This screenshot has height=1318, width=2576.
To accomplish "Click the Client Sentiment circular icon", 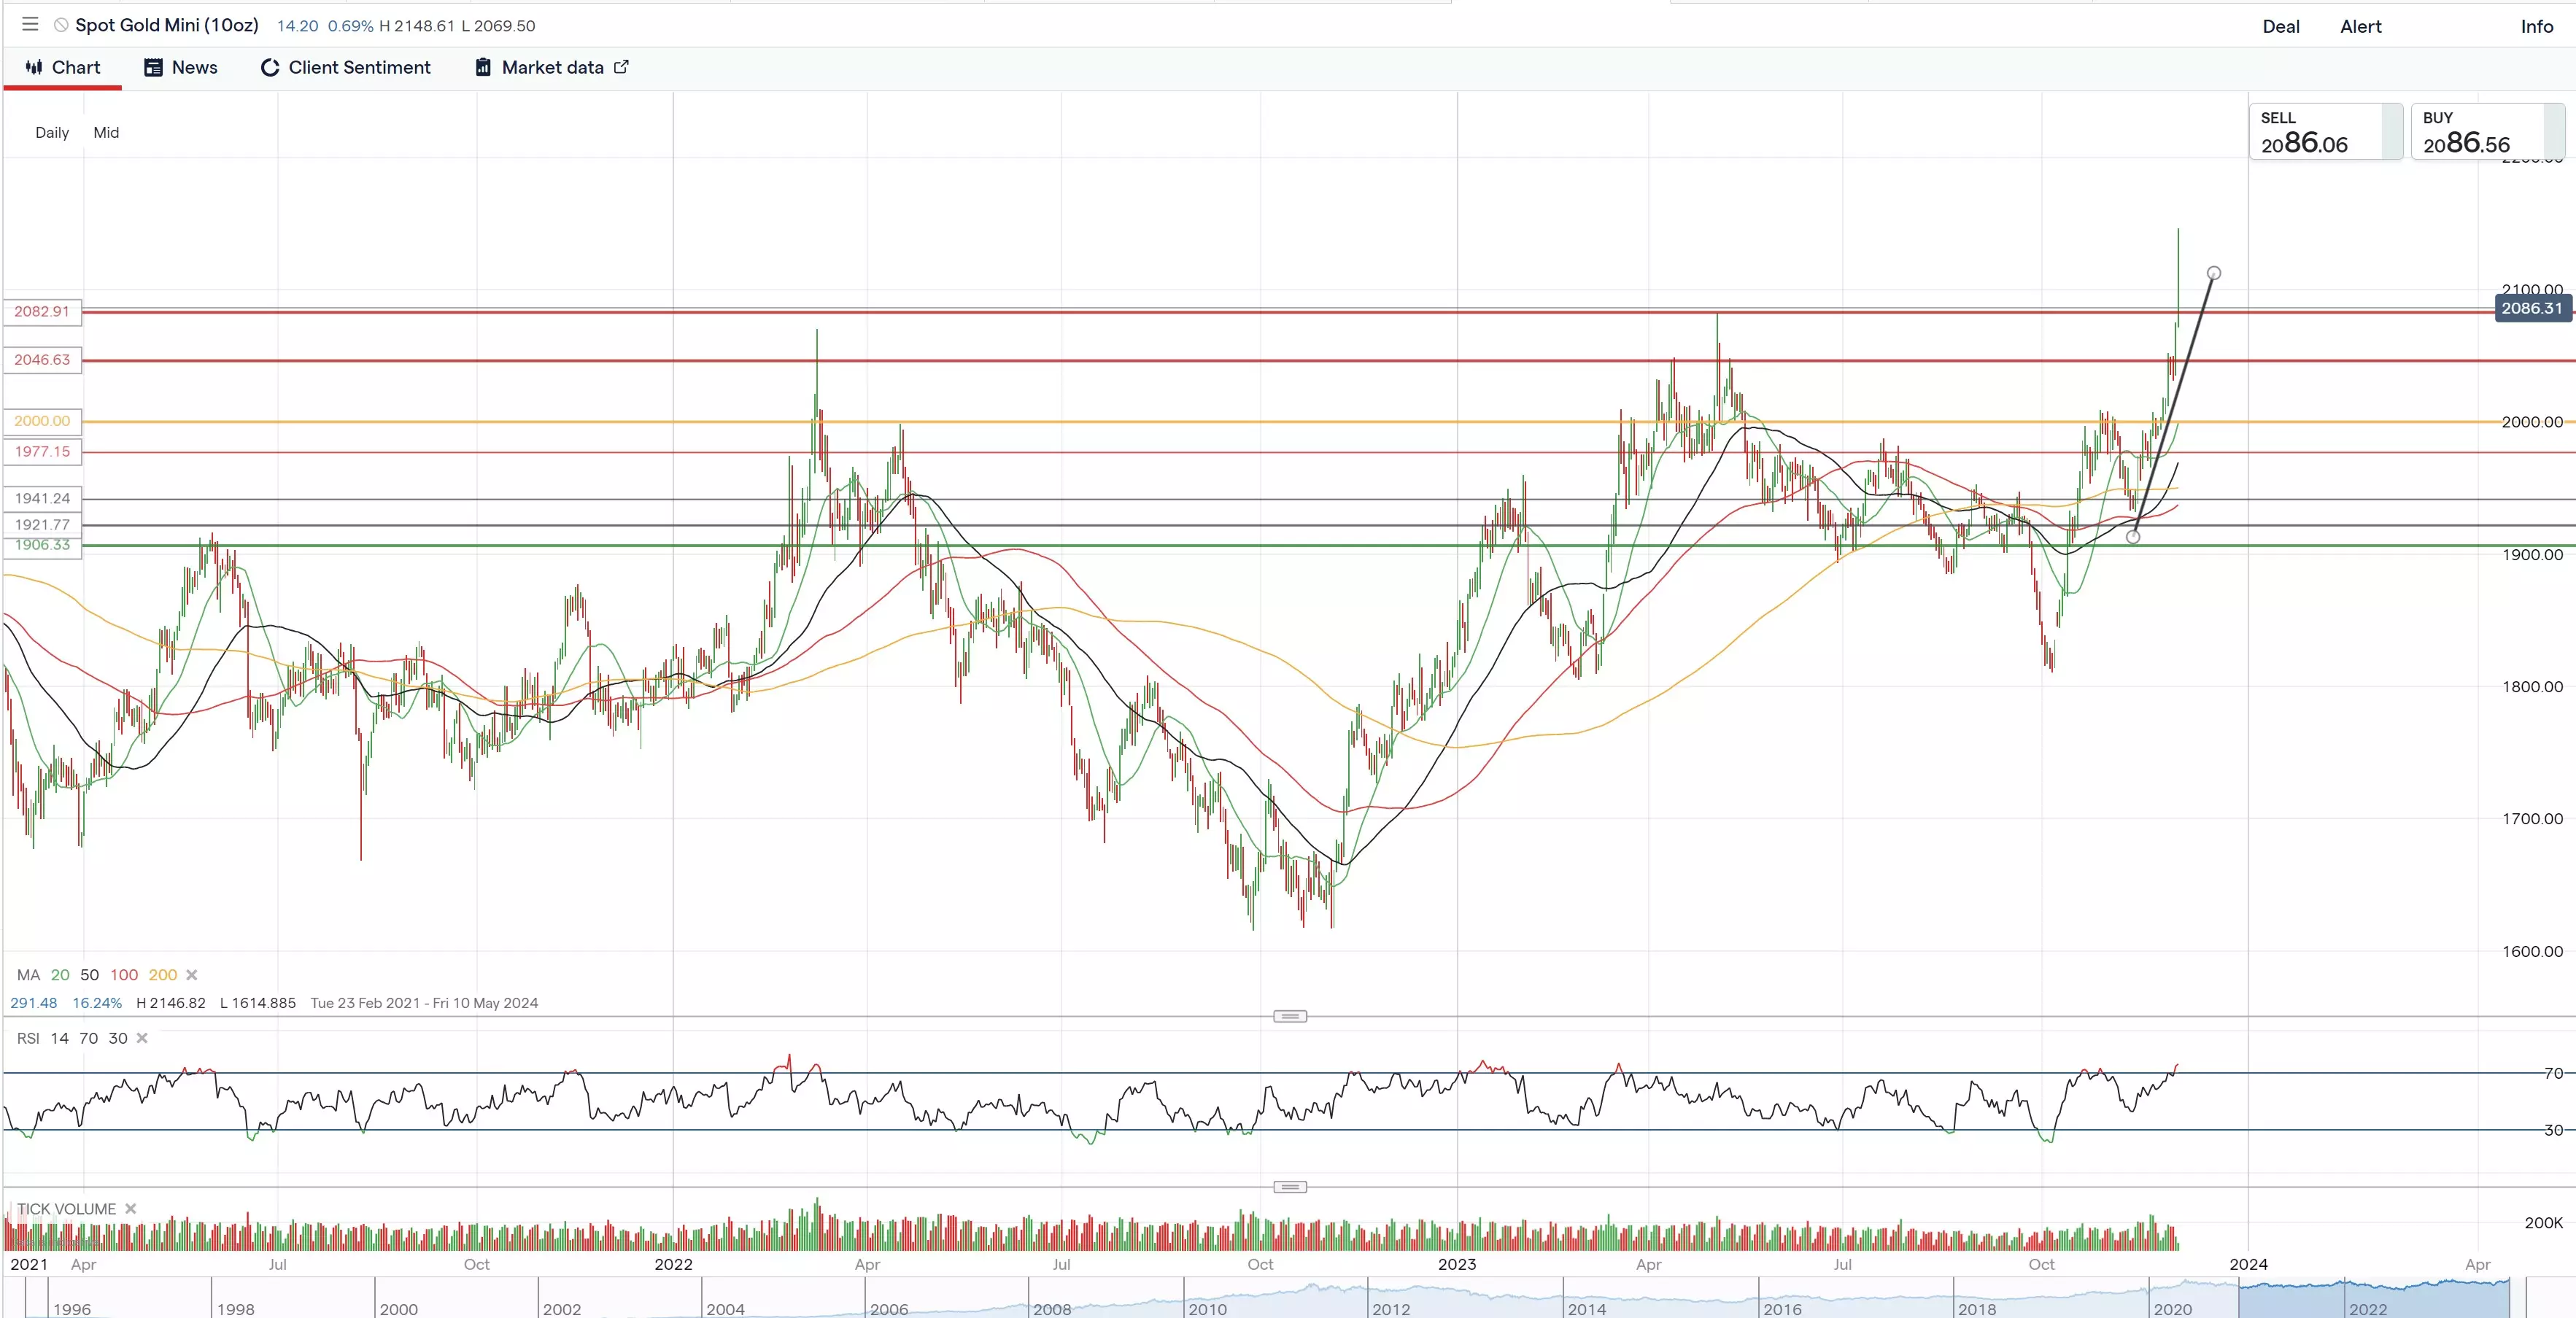I will click(x=269, y=67).
